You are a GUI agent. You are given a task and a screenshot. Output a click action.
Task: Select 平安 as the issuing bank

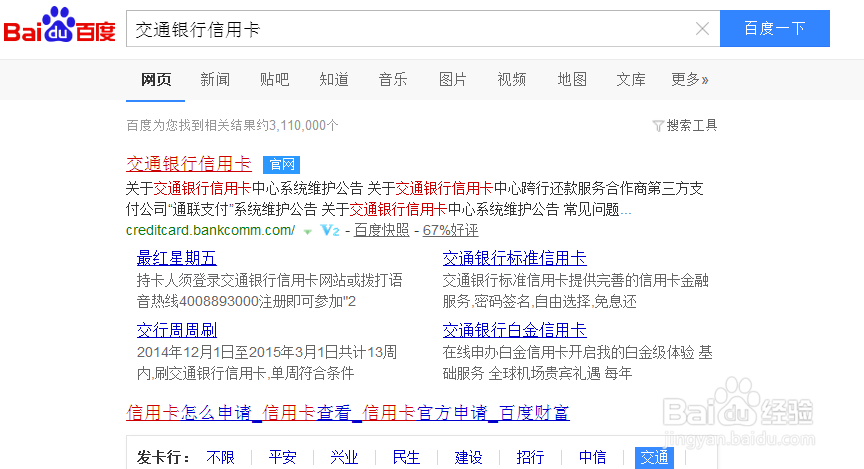click(x=283, y=457)
